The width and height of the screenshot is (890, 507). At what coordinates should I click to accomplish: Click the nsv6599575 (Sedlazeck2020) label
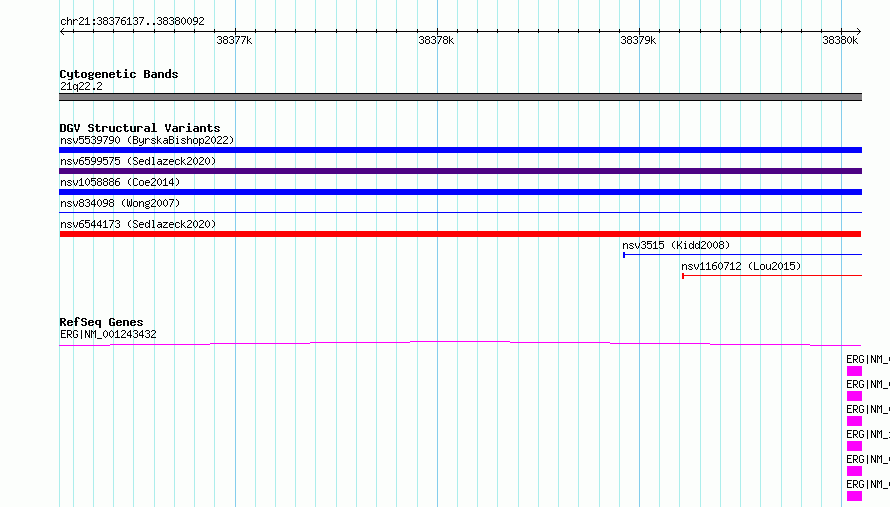138,161
